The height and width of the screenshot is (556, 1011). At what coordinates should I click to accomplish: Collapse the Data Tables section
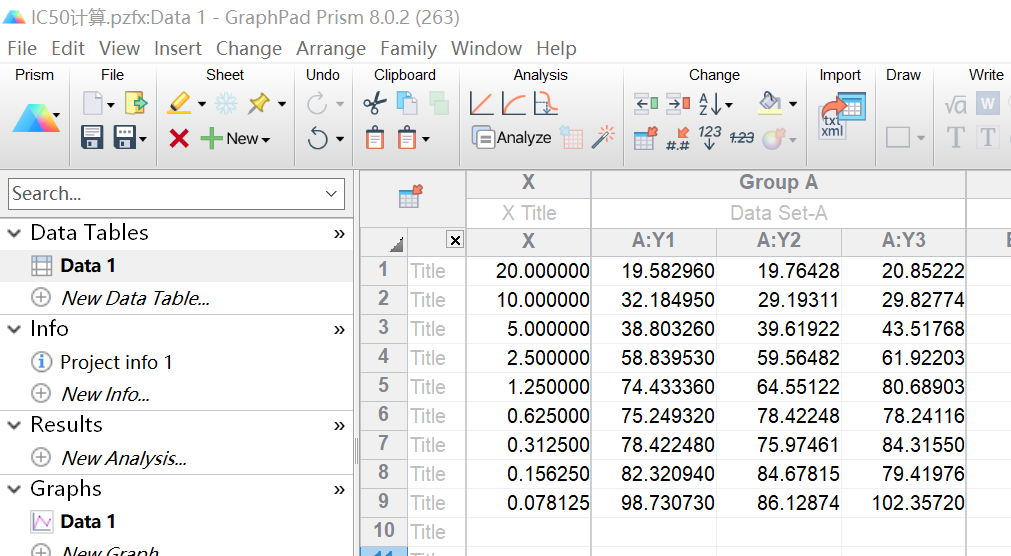(x=14, y=233)
